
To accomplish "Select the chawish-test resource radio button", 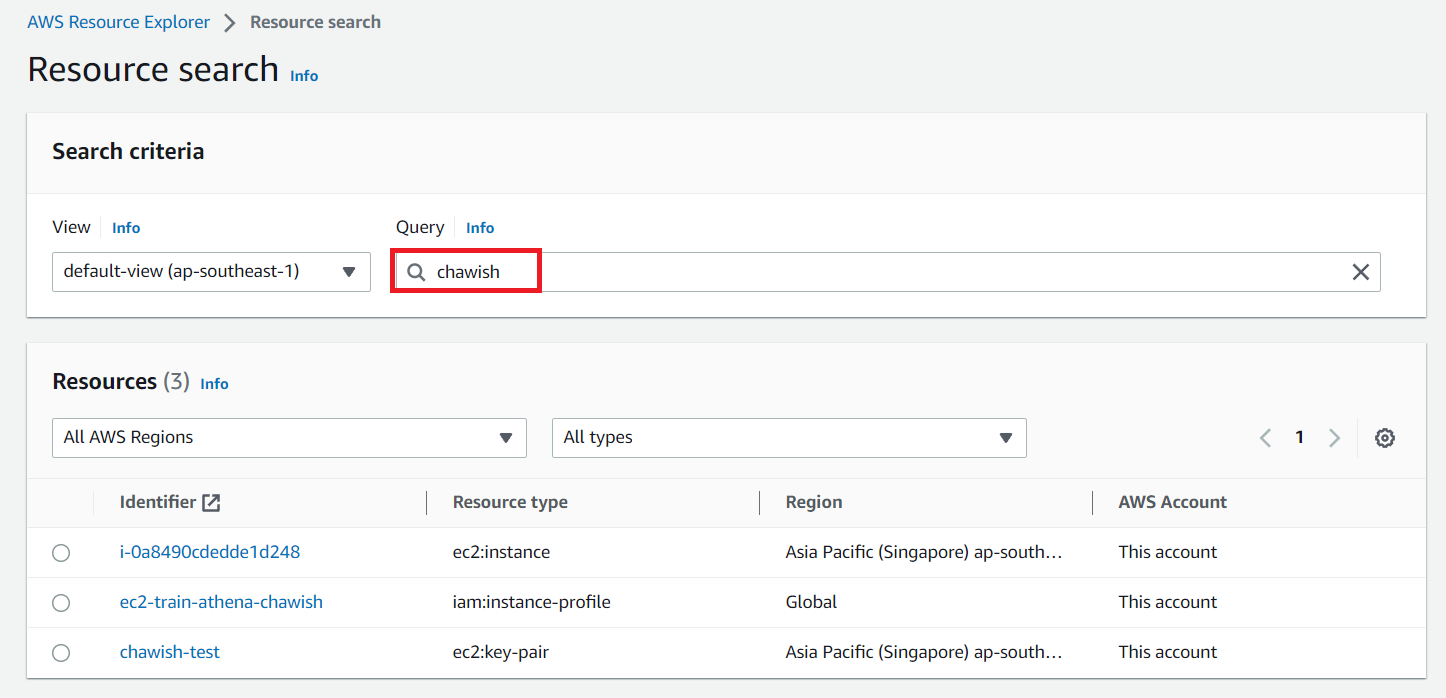I will tap(61, 652).
